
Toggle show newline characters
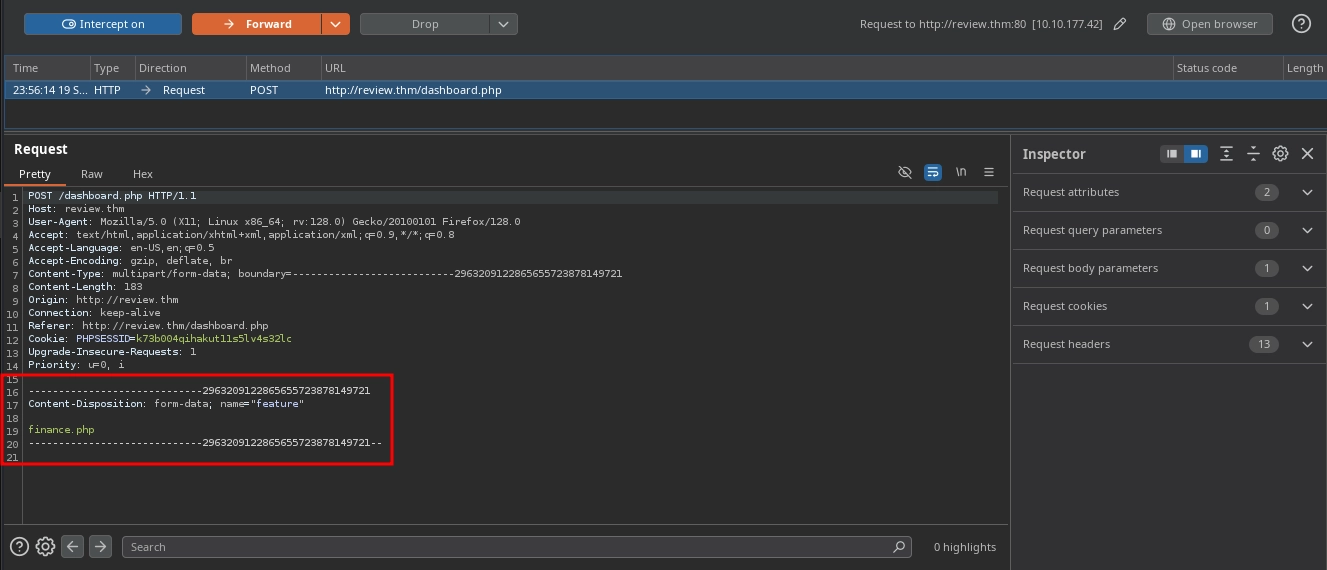(x=961, y=172)
